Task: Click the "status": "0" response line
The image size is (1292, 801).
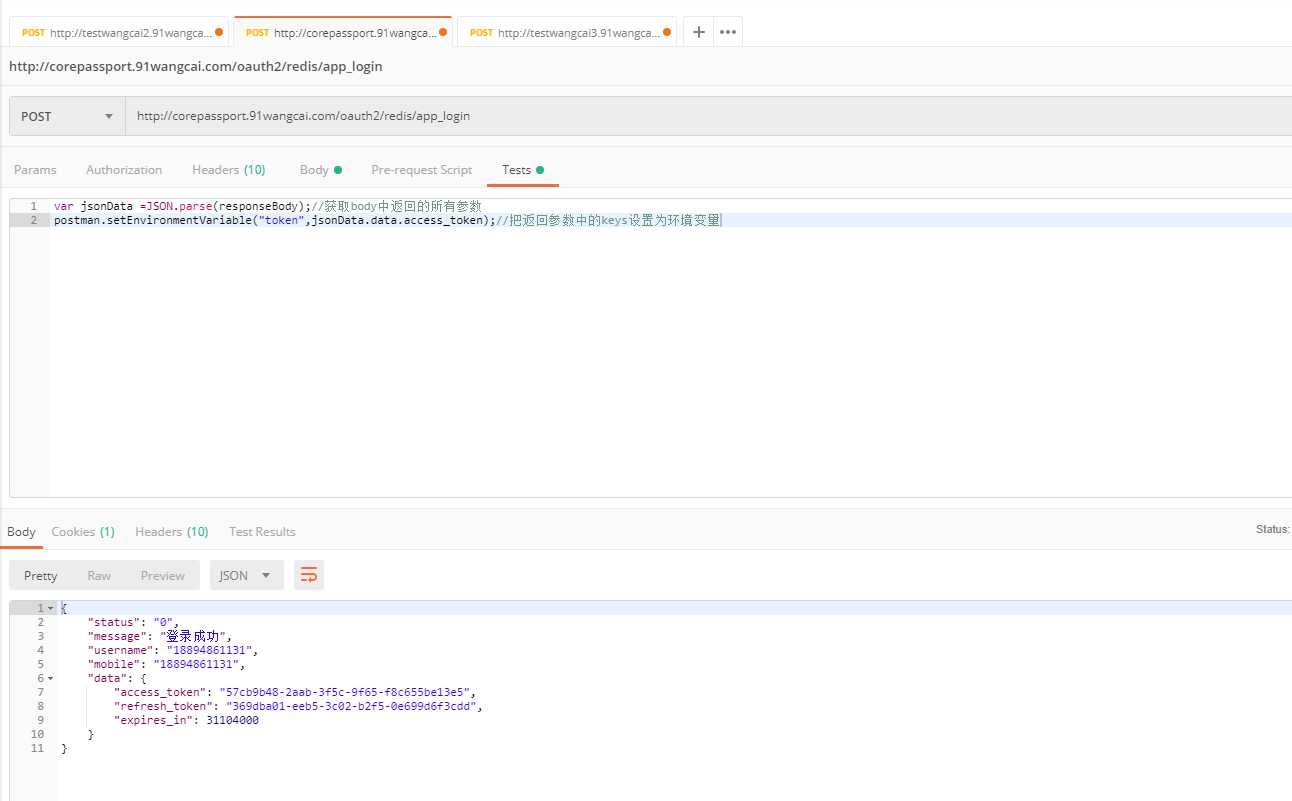Action: coord(132,622)
